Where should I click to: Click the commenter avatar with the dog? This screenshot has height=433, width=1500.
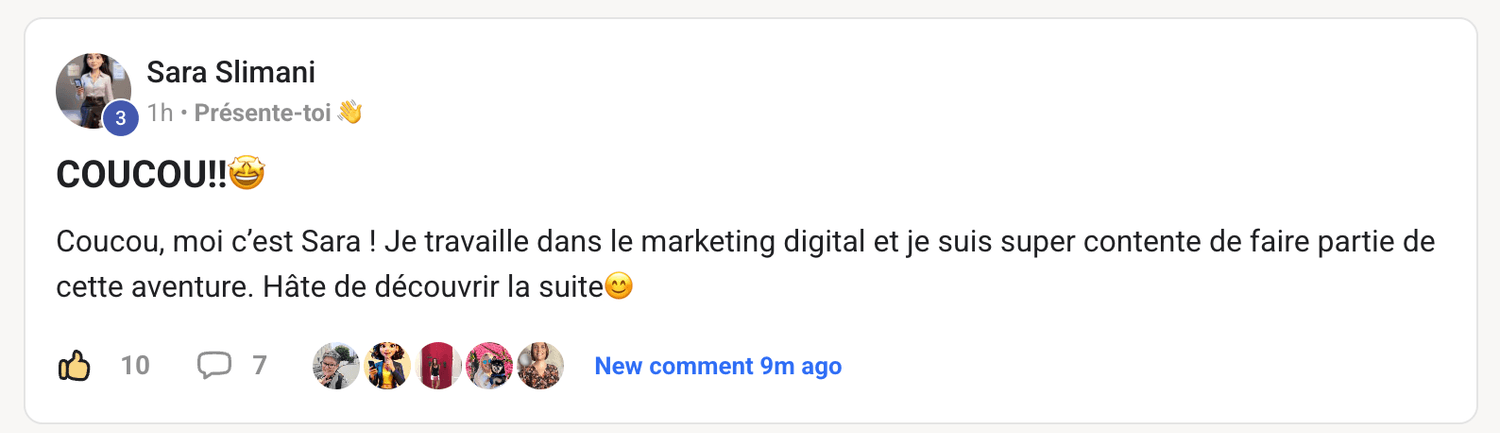click(x=489, y=366)
